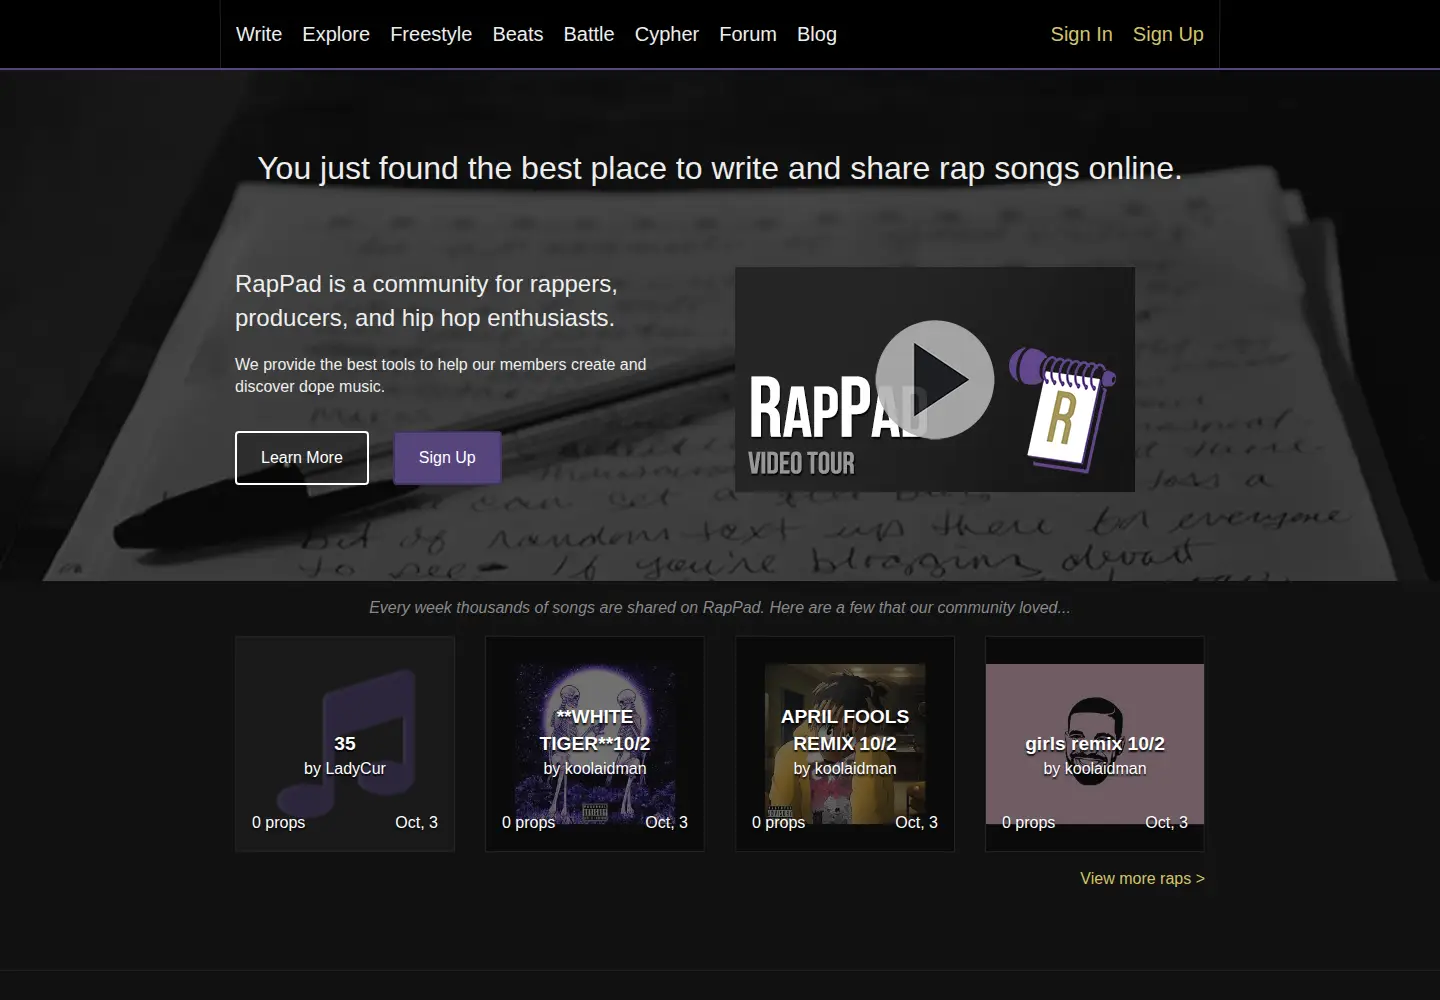Viewport: 1440px width, 1000px height.
Task: Open the song titled 35
Action: (x=345, y=743)
